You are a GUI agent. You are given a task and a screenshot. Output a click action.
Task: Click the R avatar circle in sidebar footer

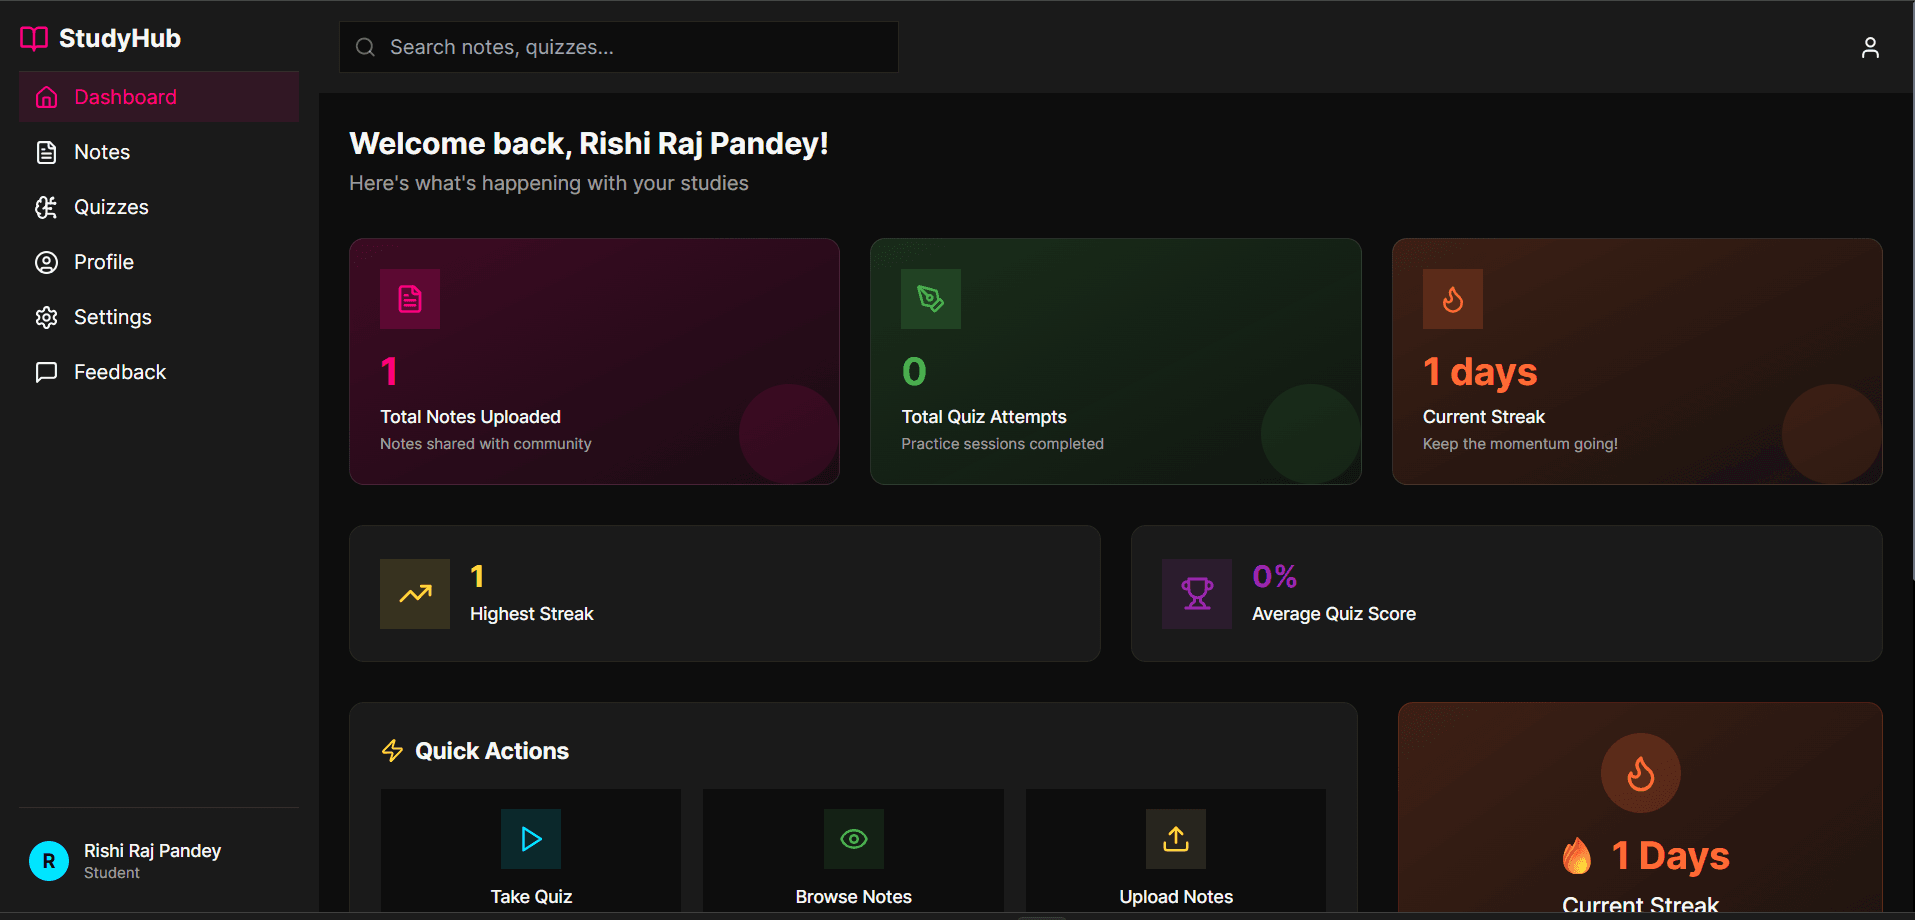(x=49, y=861)
